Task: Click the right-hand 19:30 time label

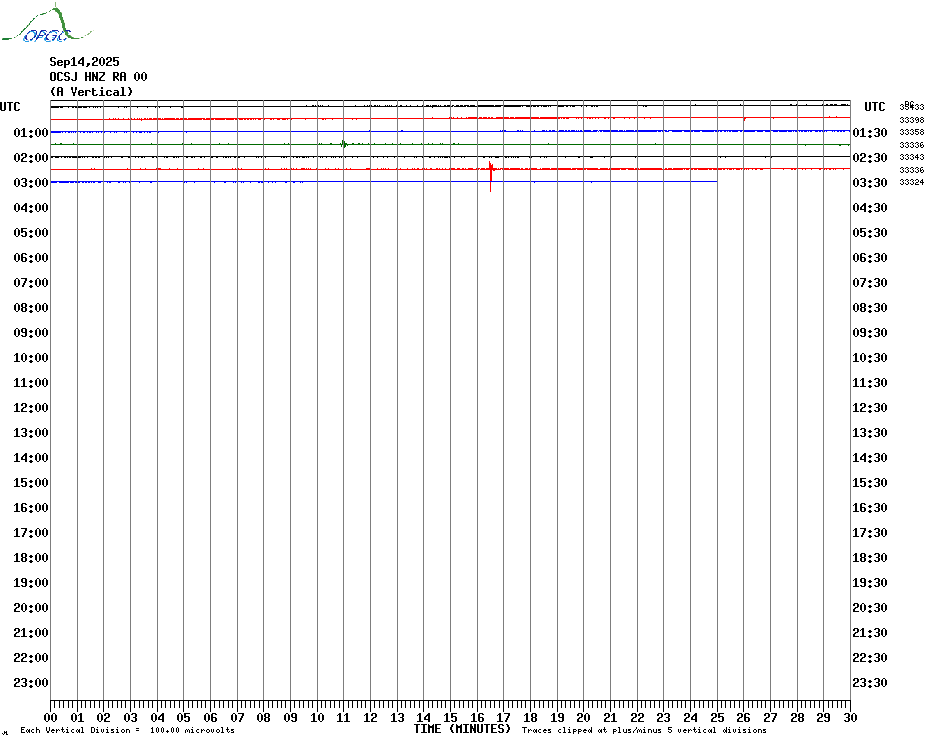Action: pyautogui.click(x=870, y=583)
